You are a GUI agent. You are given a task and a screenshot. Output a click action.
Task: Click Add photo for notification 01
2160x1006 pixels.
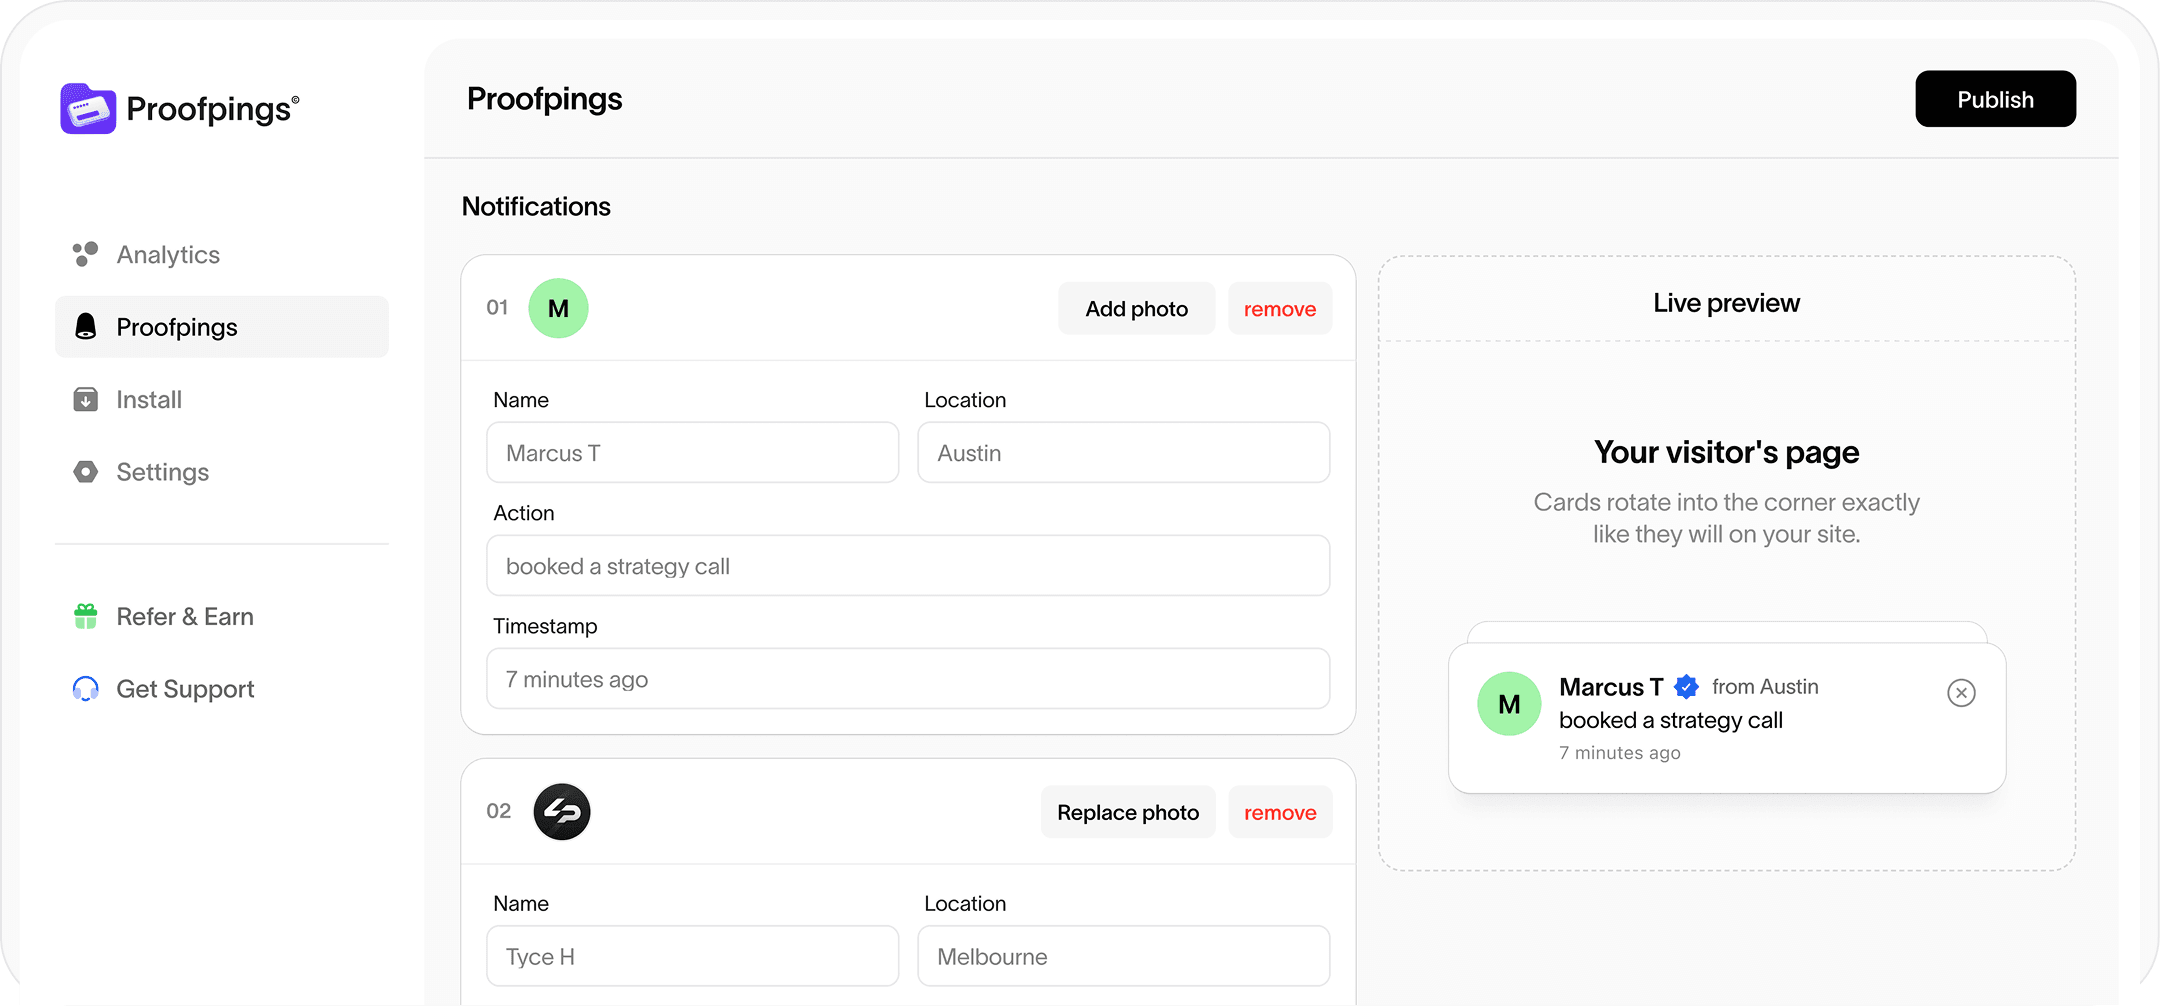tap(1137, 309)
